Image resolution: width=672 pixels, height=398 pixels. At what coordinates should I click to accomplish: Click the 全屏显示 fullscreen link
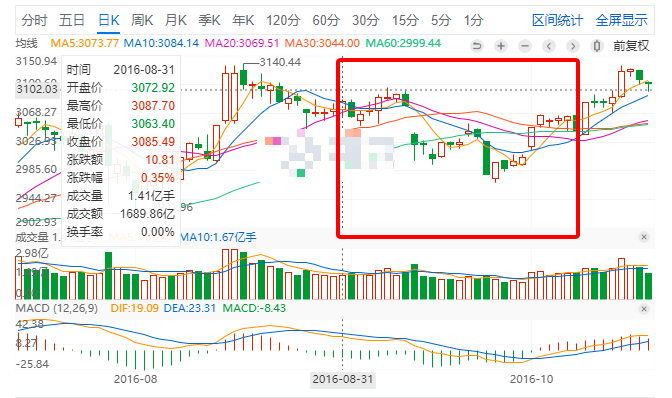621,20
